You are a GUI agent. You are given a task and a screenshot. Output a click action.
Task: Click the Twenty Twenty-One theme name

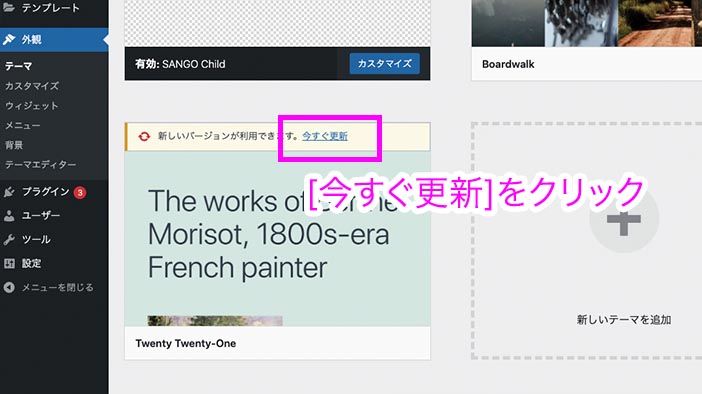(x=186, y=343)
